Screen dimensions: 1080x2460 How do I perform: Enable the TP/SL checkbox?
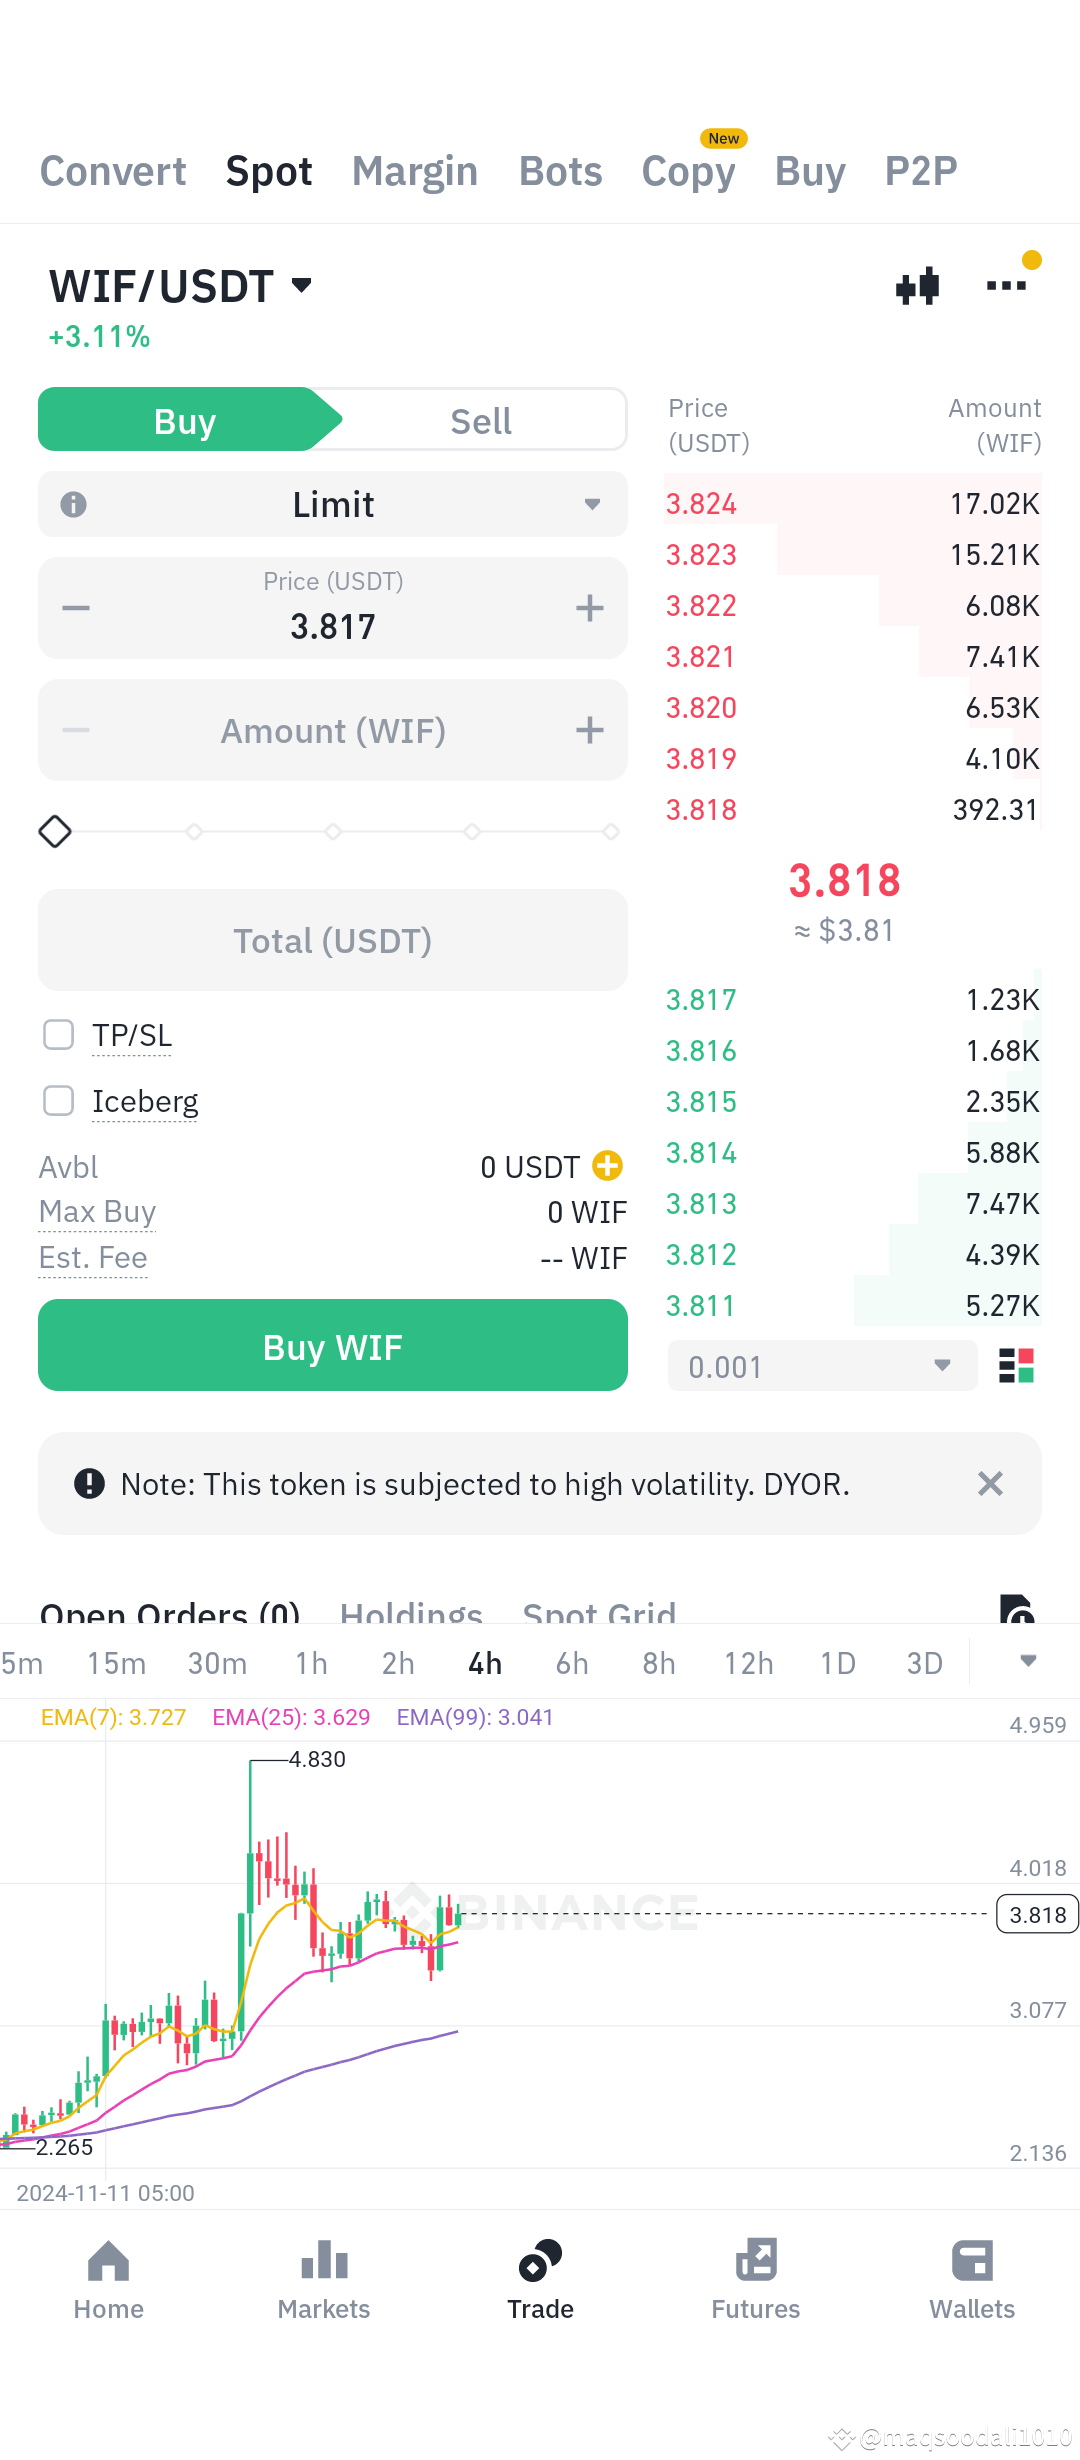(x=59, y=1035)
